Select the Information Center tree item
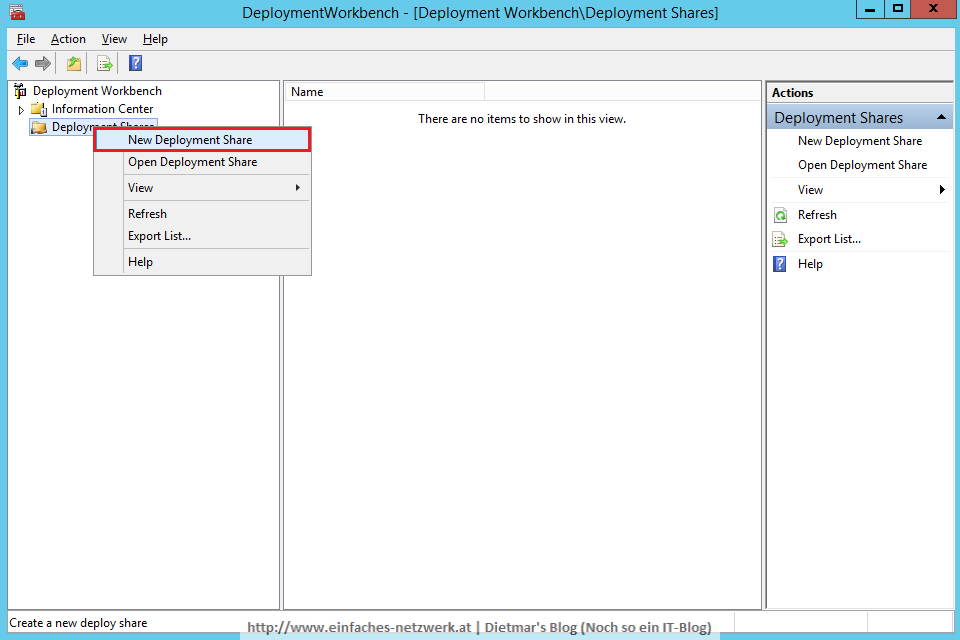This screenshot has width=960, height=640. click(x=102, y=109)
